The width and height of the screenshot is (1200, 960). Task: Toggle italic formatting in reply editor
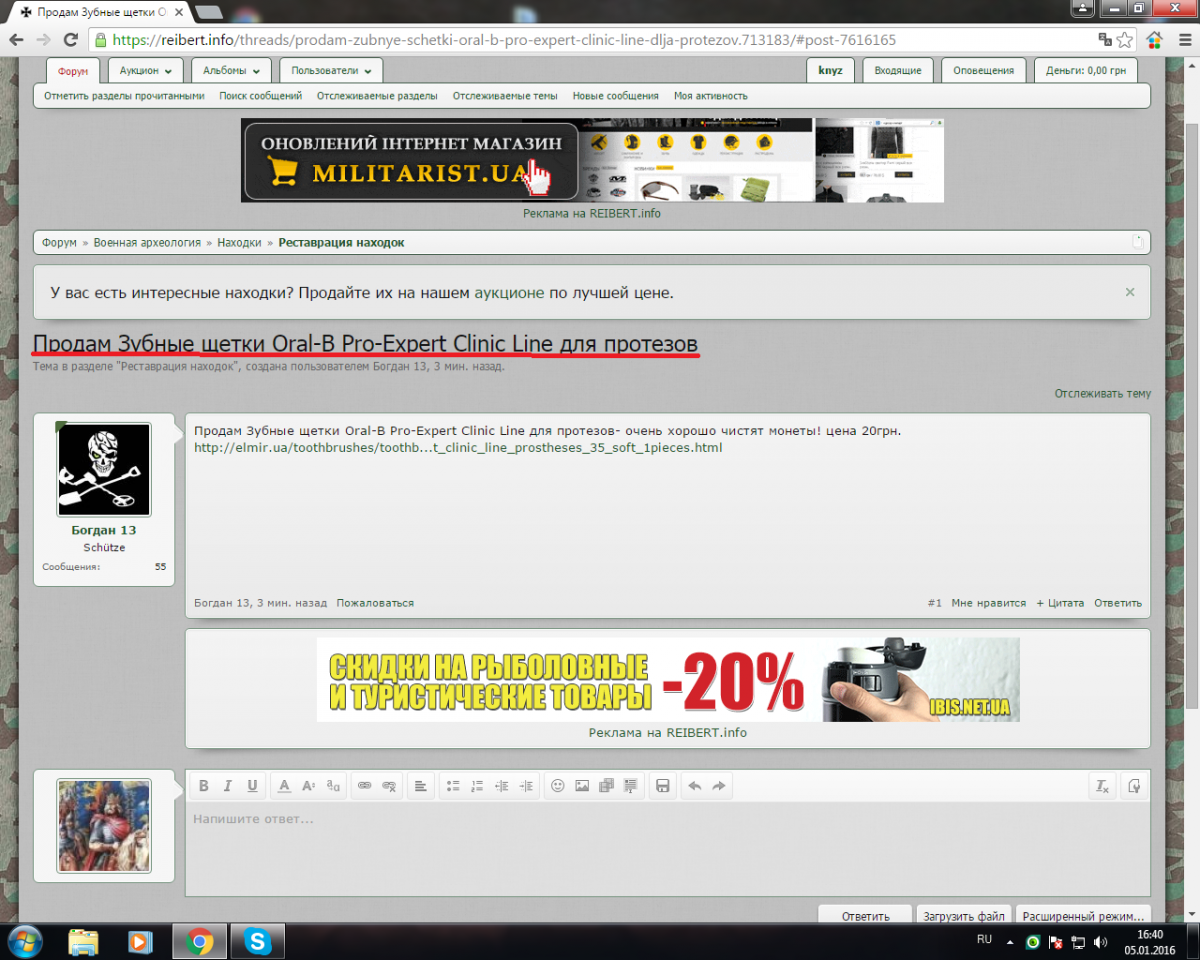point(228,786)
